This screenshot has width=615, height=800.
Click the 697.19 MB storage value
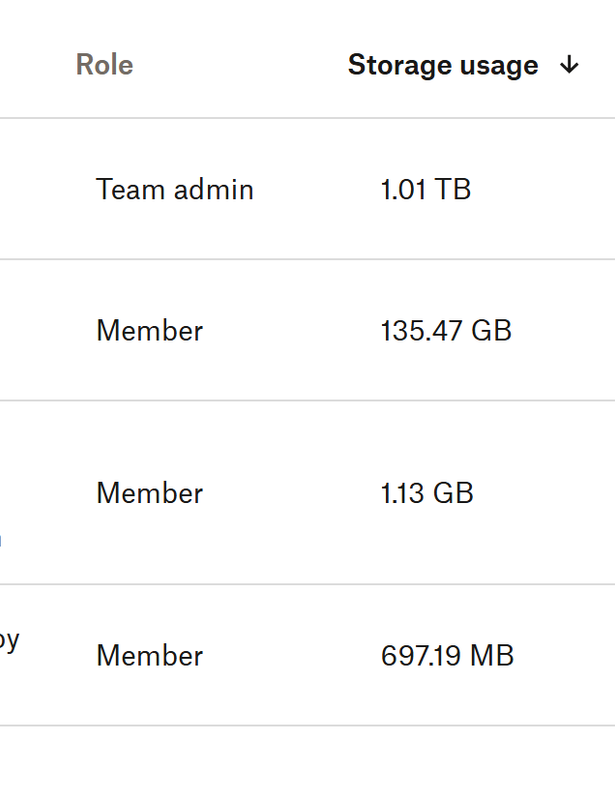pos(447,656)
